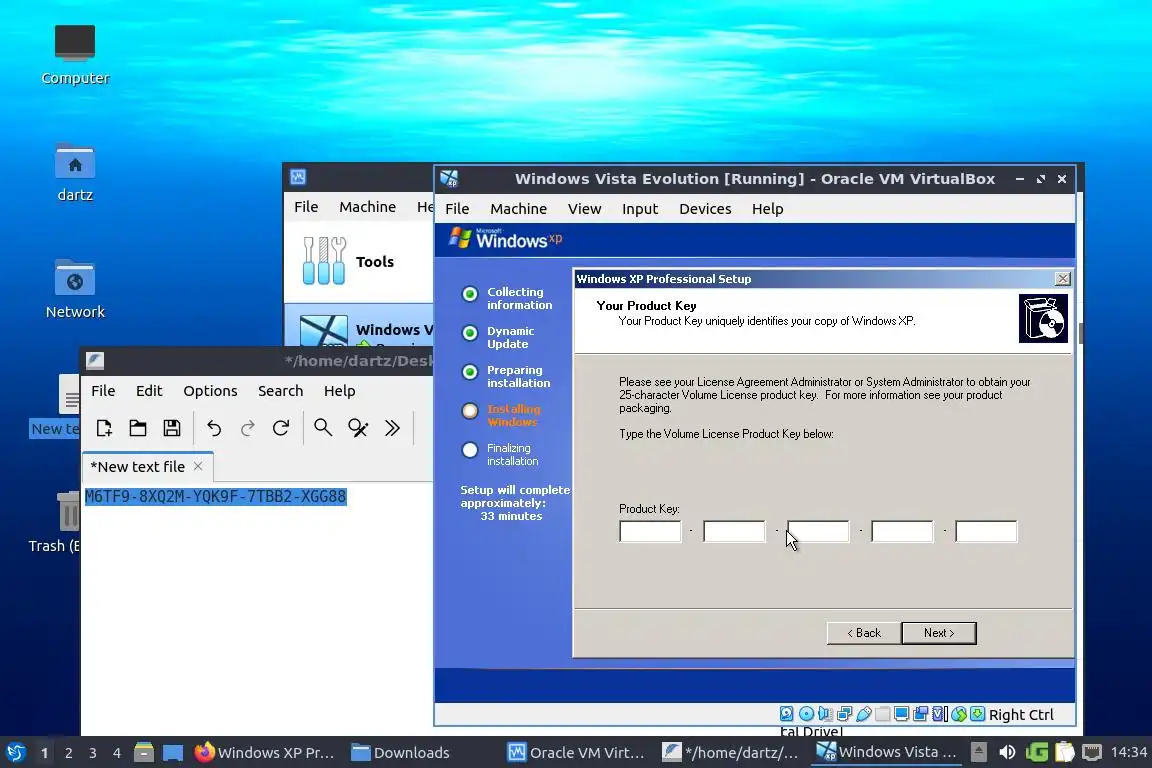Open the Input menu in VM window
This screenshot has height=768, width=1152.
(640, 209)
